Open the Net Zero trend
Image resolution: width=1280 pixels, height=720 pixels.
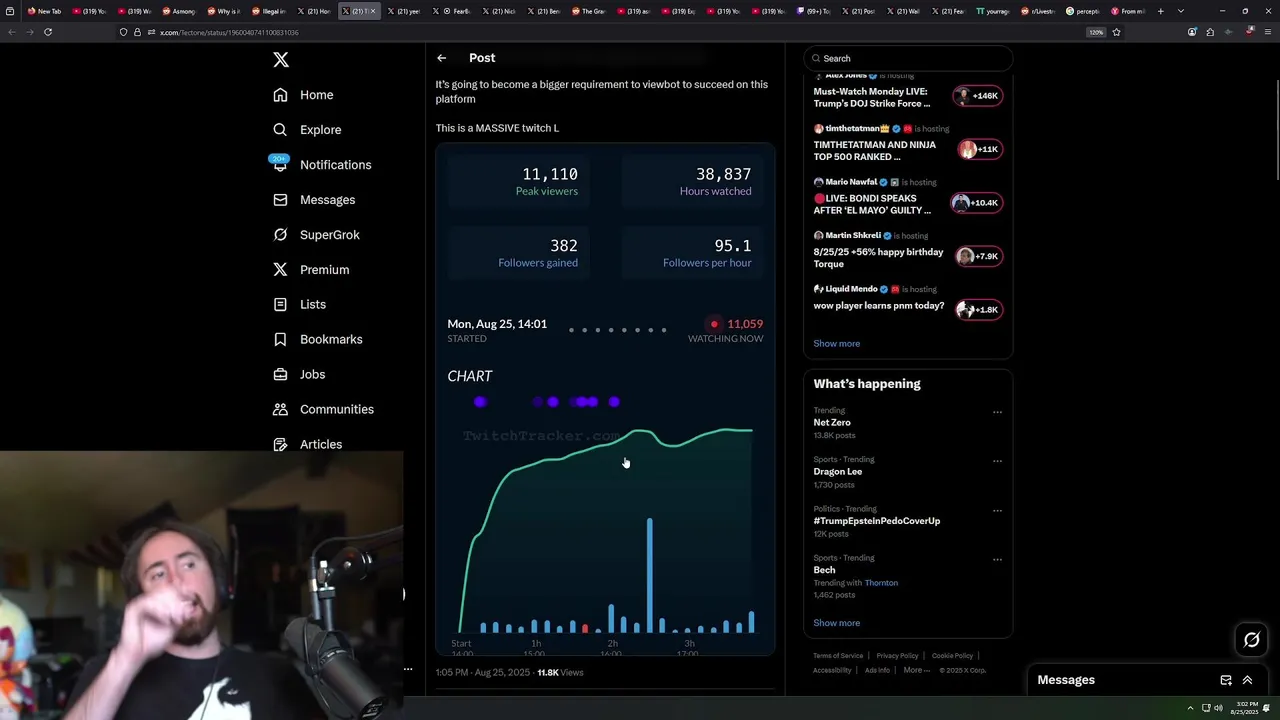click(x=832, y=423)
